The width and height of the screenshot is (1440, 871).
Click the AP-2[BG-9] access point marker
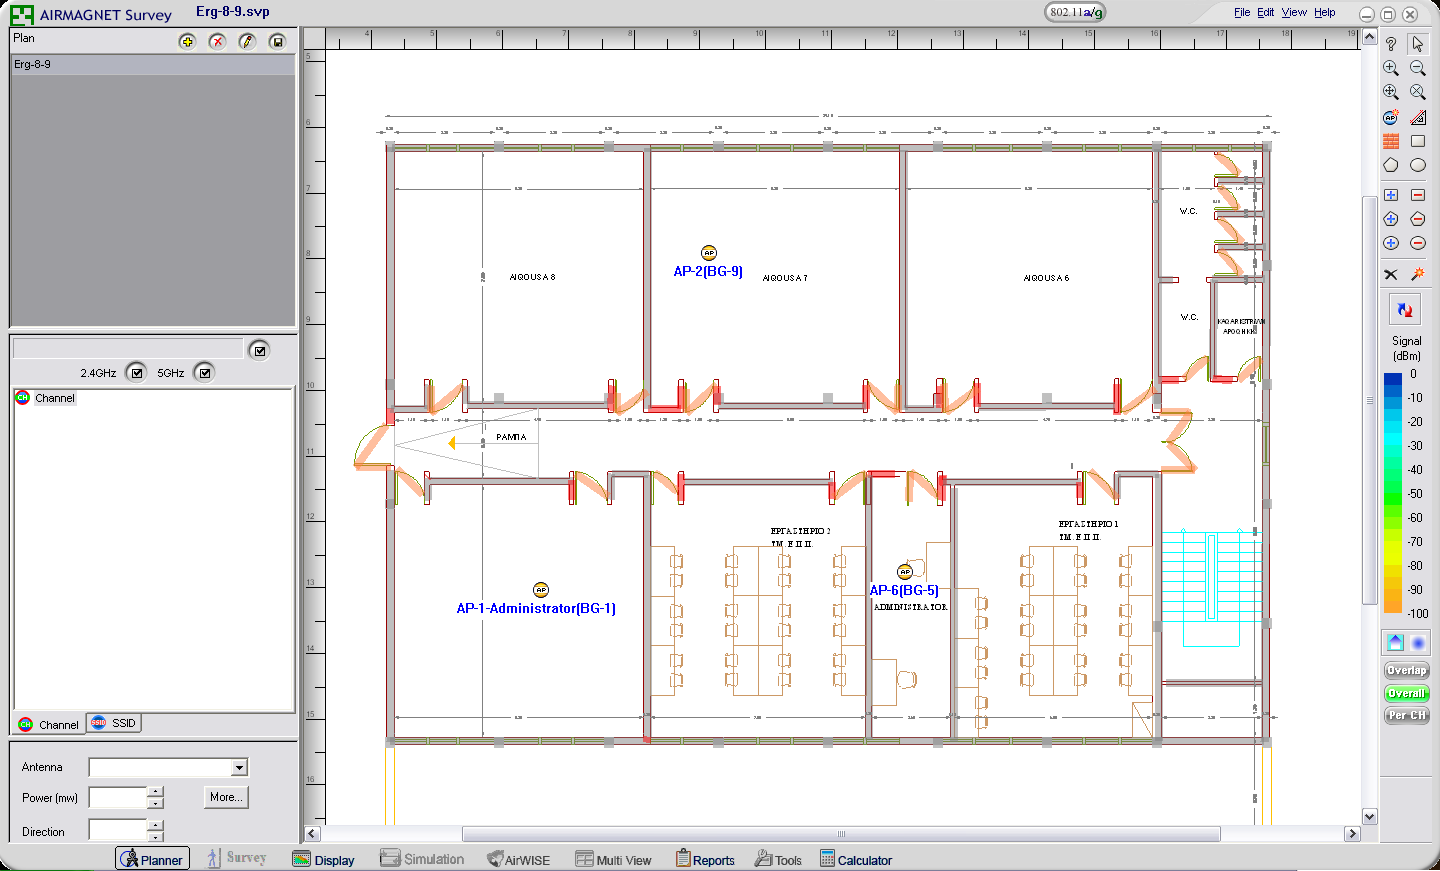click(709, 253)
